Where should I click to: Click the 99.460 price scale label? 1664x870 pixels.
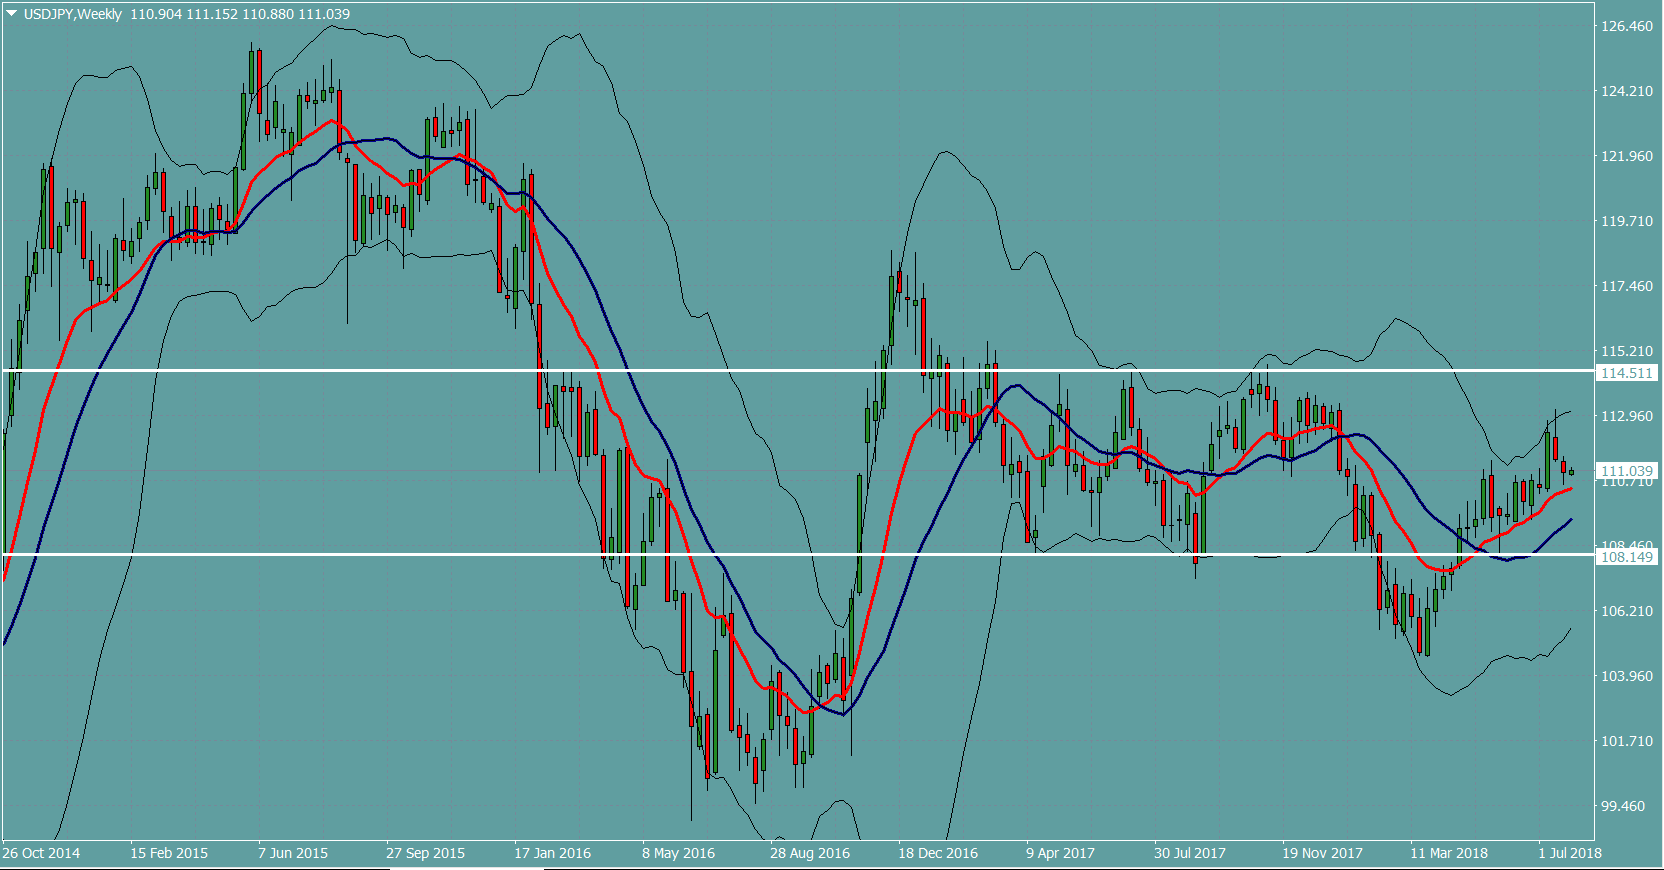(x=1623, y=806)
